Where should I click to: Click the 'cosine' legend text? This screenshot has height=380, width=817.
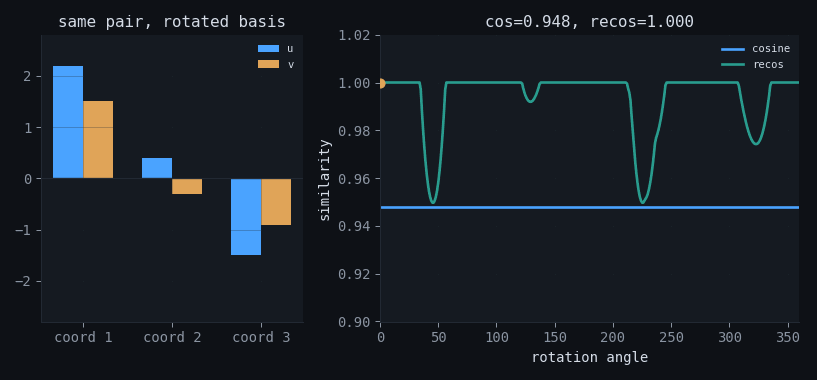click(x=771, y=49)
